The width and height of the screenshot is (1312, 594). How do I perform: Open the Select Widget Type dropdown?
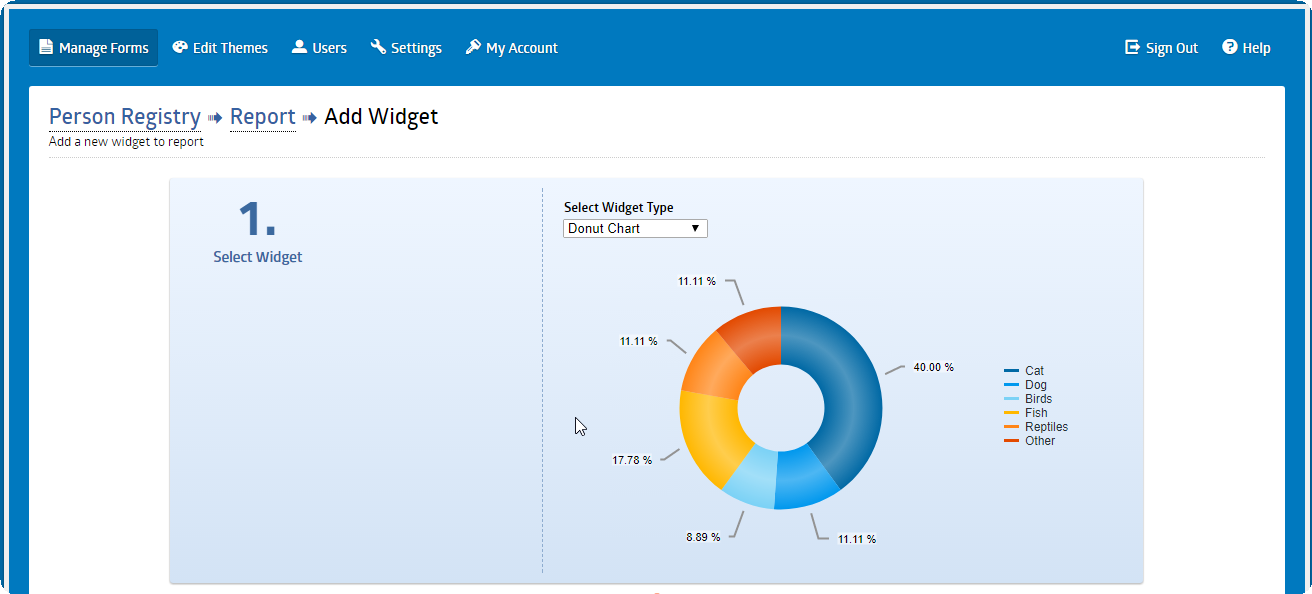click(635, 229)
